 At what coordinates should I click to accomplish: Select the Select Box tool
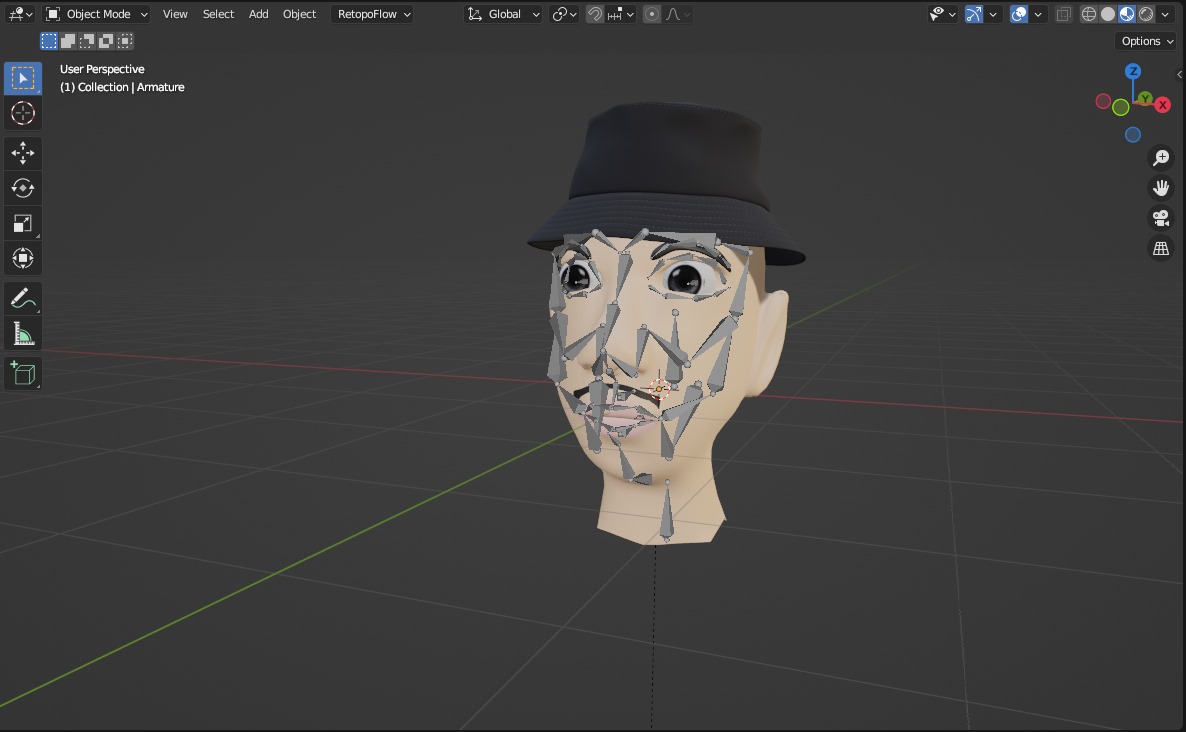click(23, 79)
